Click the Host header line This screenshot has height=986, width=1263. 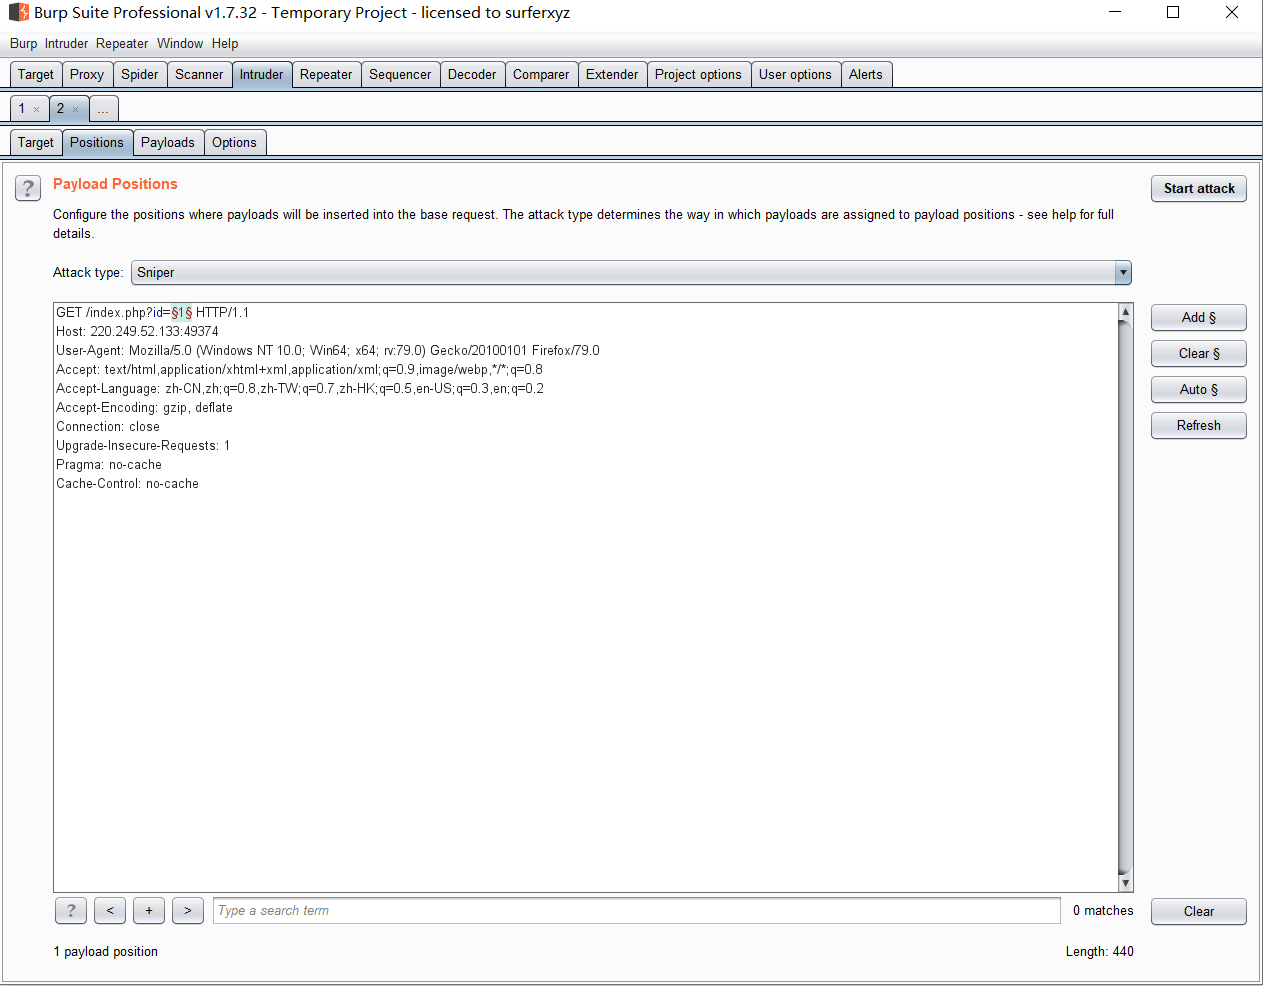coord(137,332)
